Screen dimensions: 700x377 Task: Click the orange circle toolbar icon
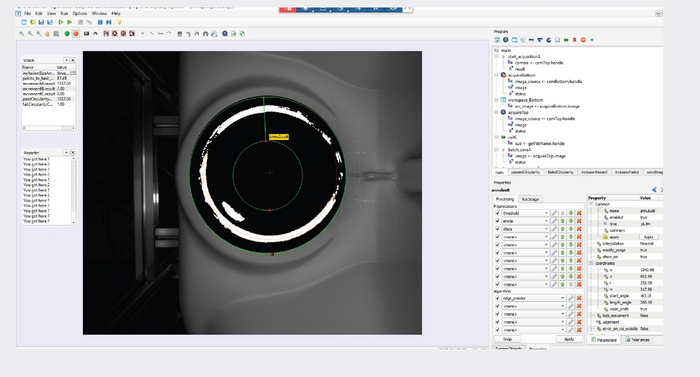tap(76, 34)
